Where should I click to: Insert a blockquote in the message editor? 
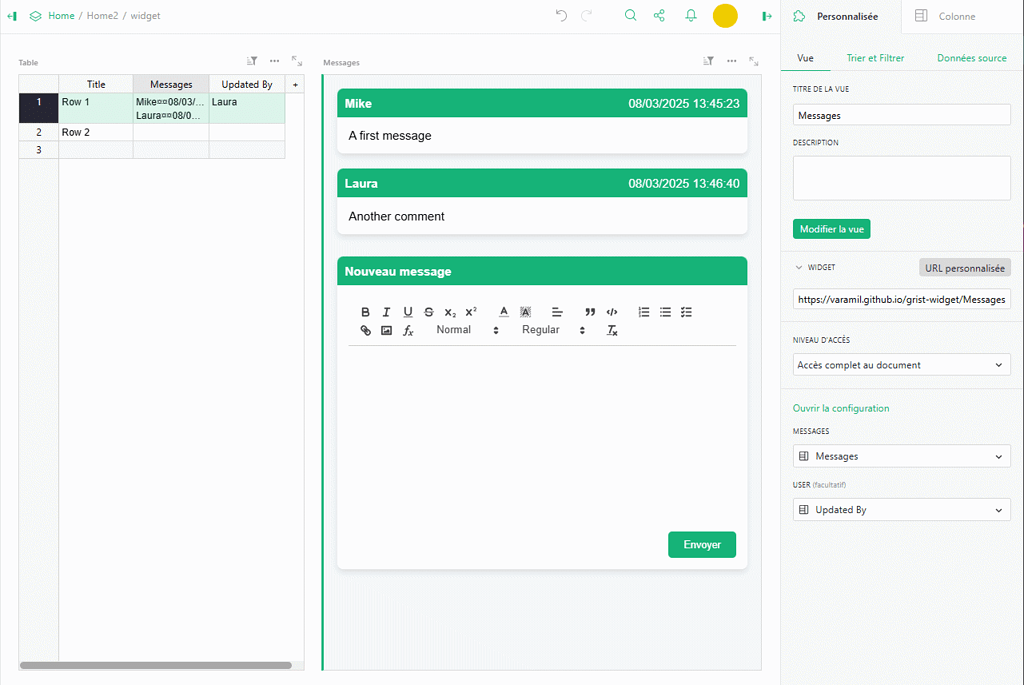[590, 311]
